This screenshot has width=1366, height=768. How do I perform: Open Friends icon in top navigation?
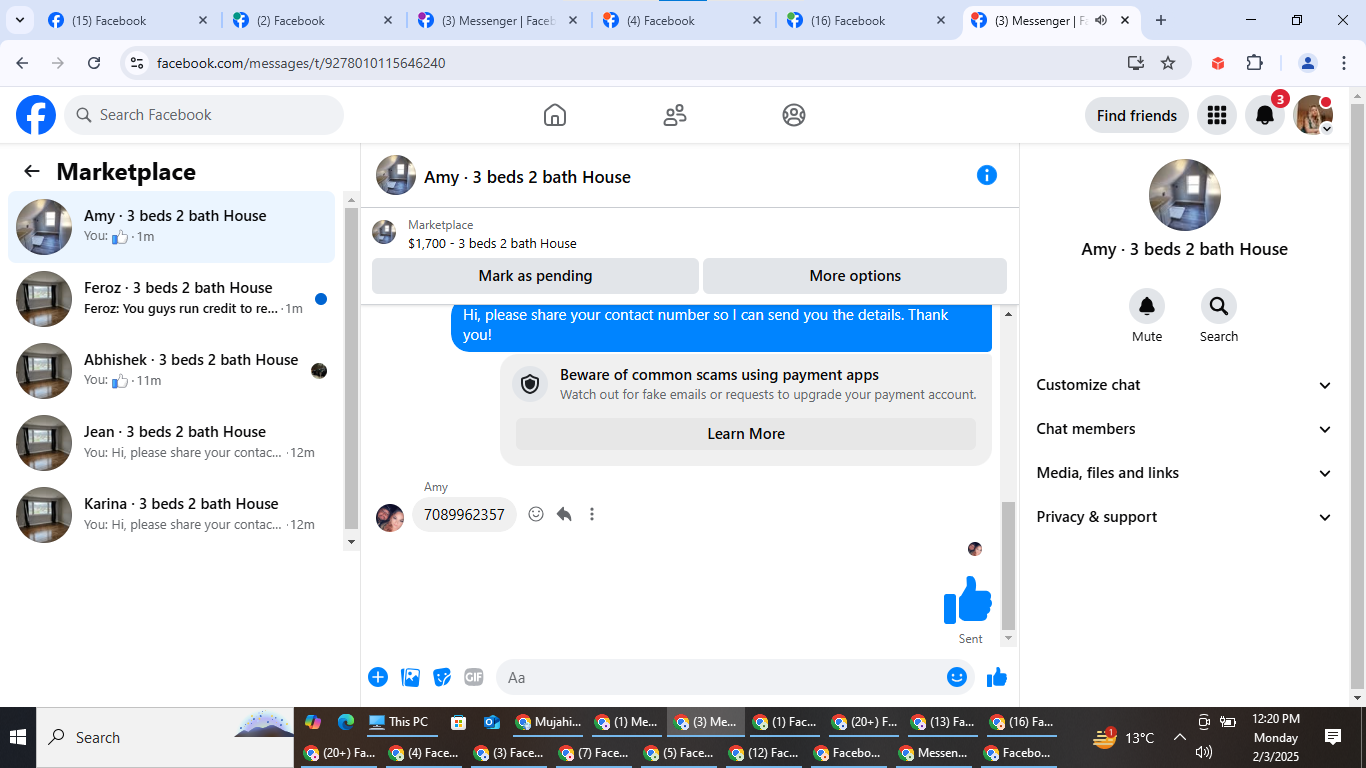click(675, 115)
